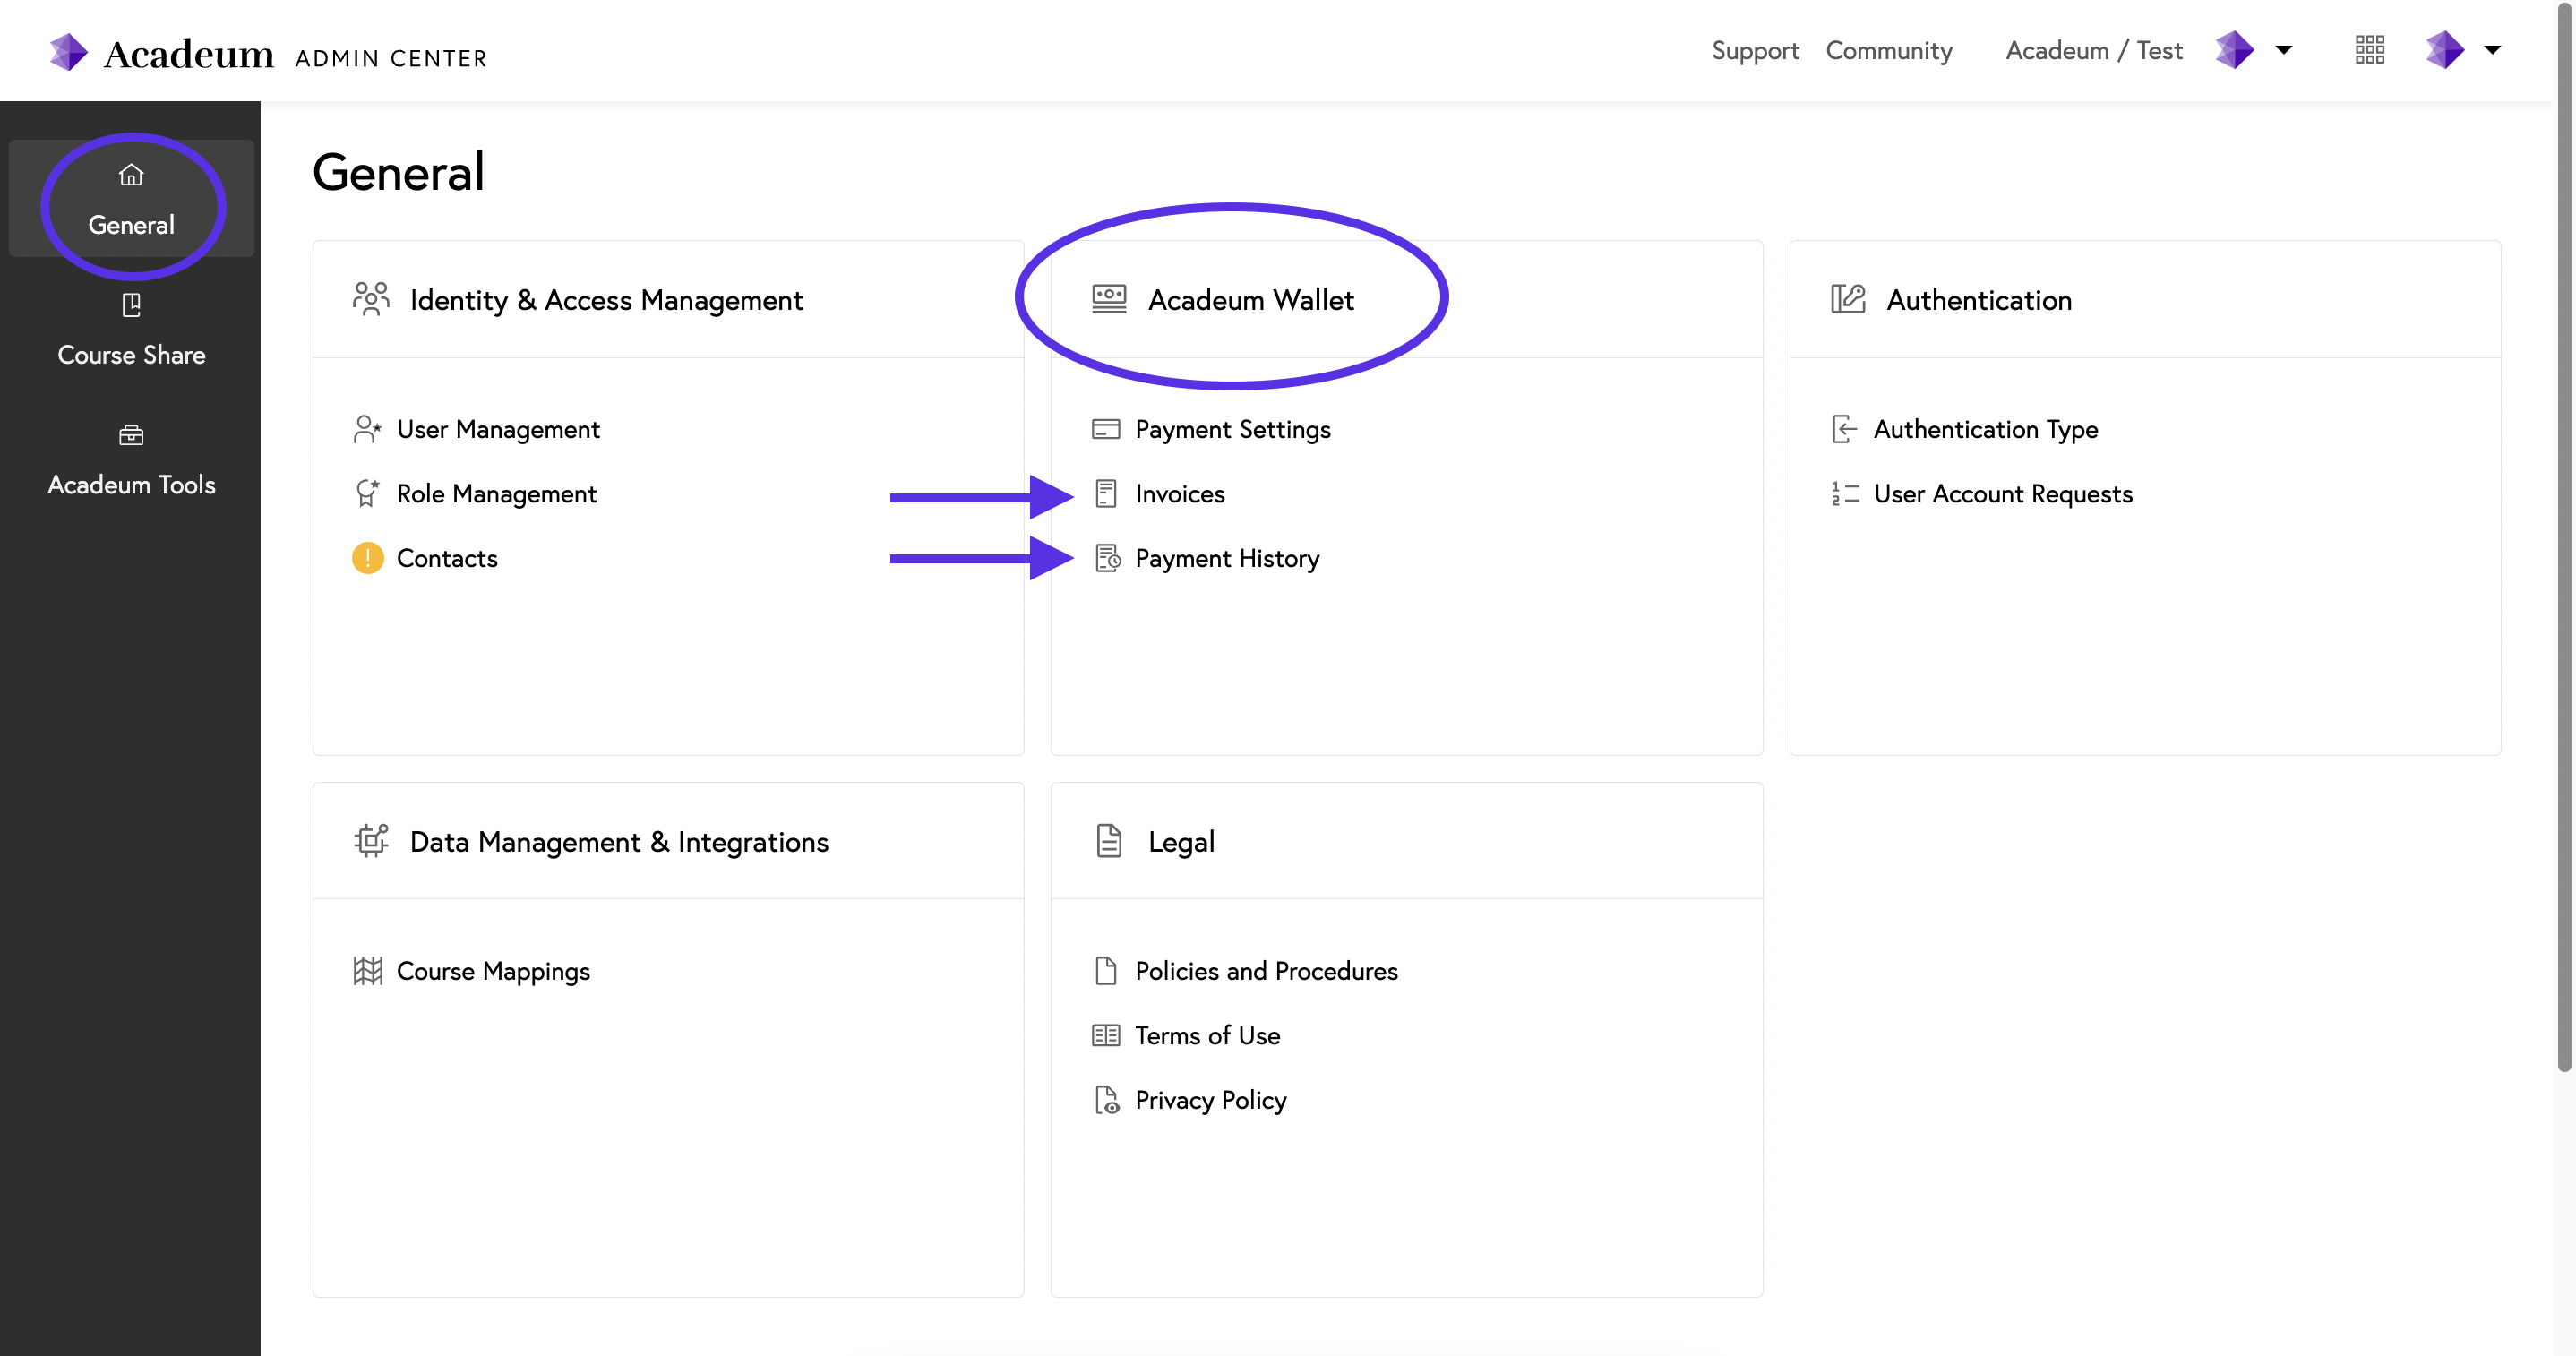The width and height of the screenshot is (2576, 1356).
Task: Select Course Share in the sidebar
Action: point(131,330)
